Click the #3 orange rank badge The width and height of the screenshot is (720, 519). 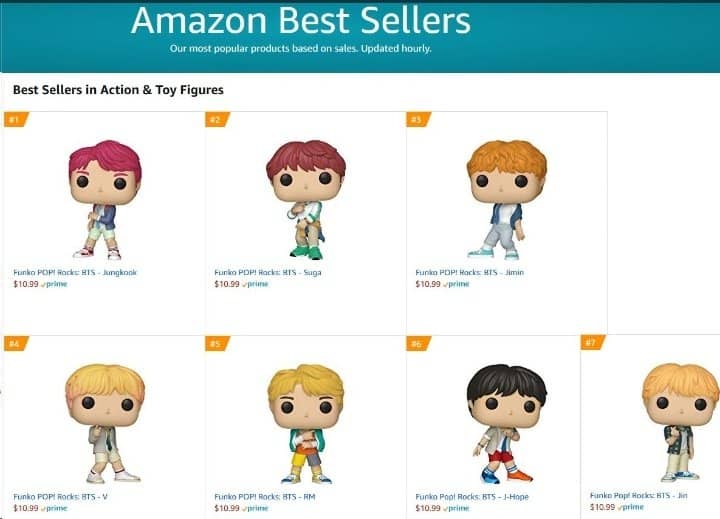coord(417,121)
